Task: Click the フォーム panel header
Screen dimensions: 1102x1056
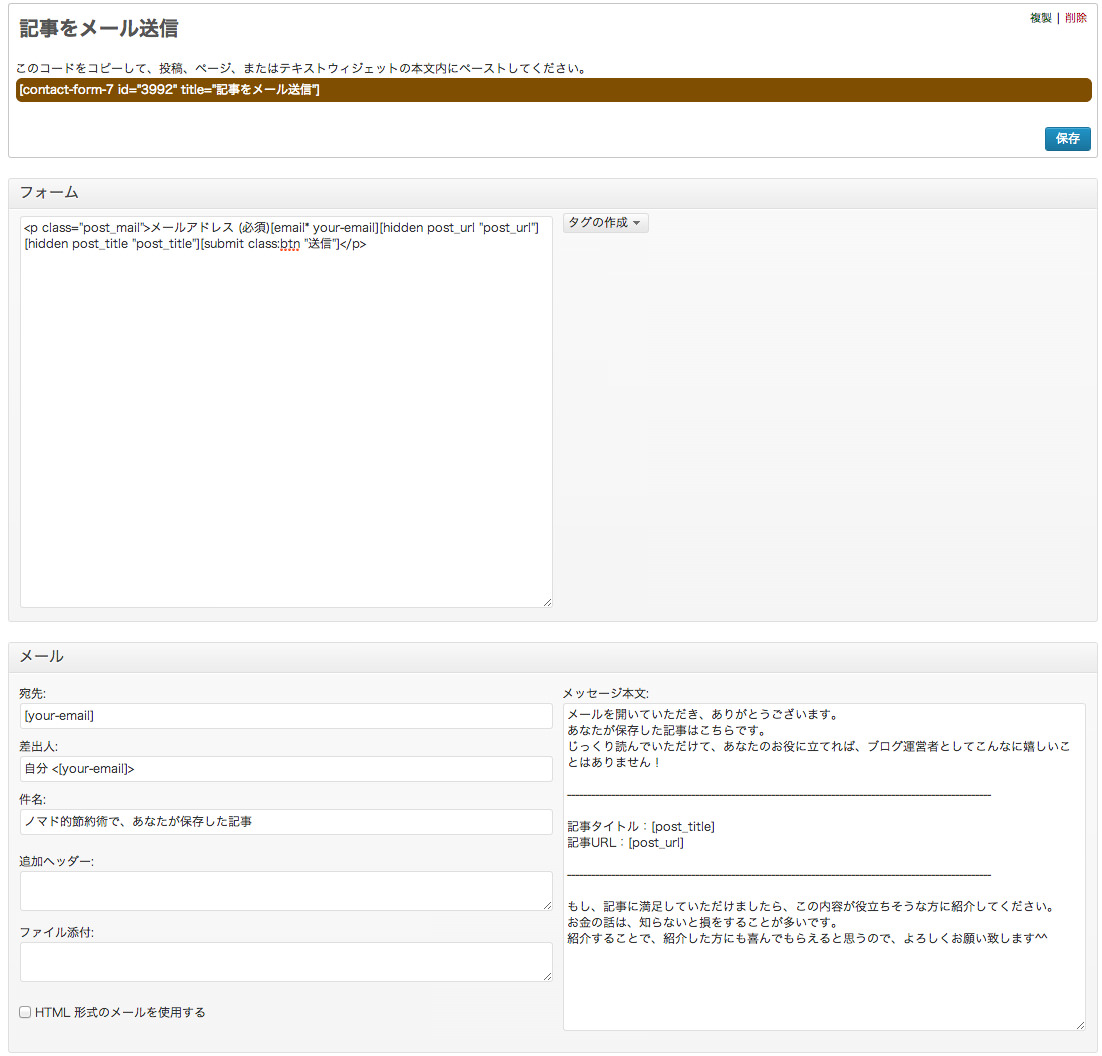Action: 552,193
